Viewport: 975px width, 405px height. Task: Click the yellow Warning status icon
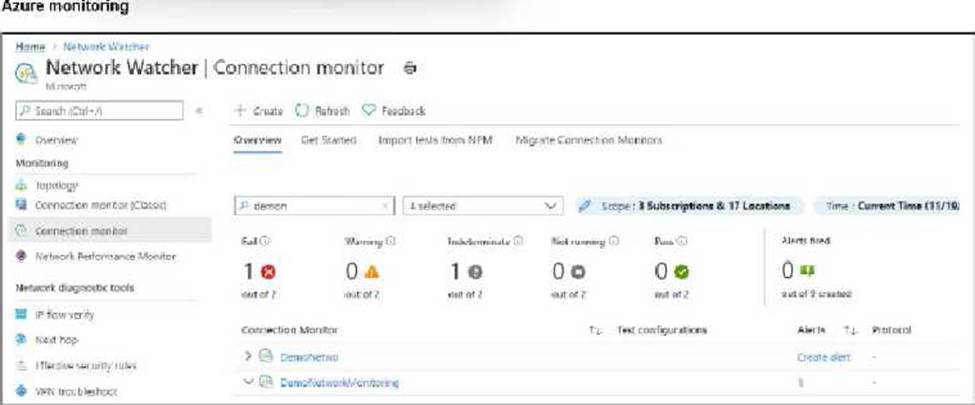pos(371,272)
